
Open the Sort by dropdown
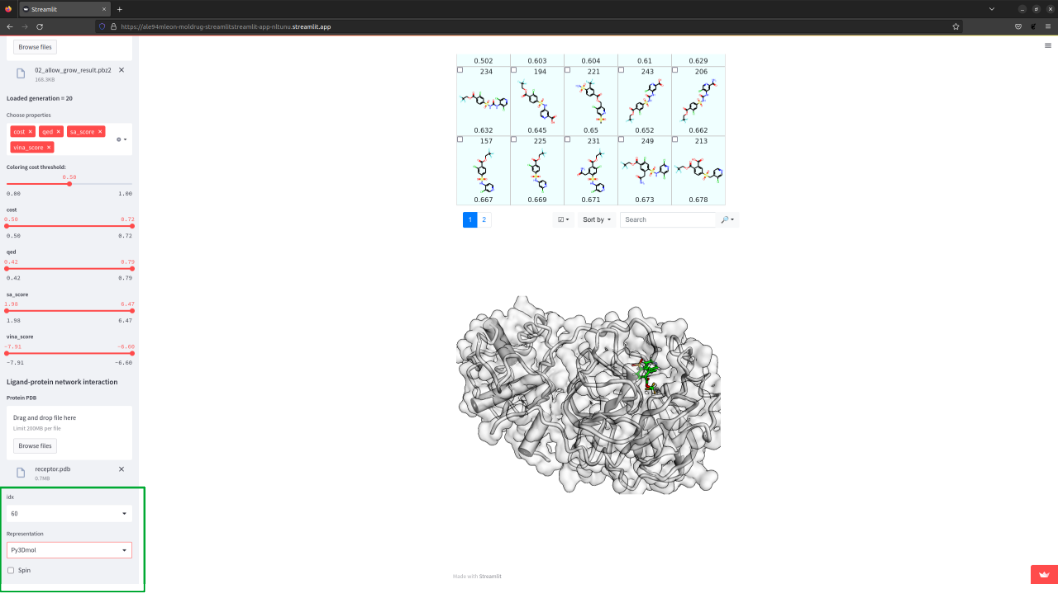(596, 219)
